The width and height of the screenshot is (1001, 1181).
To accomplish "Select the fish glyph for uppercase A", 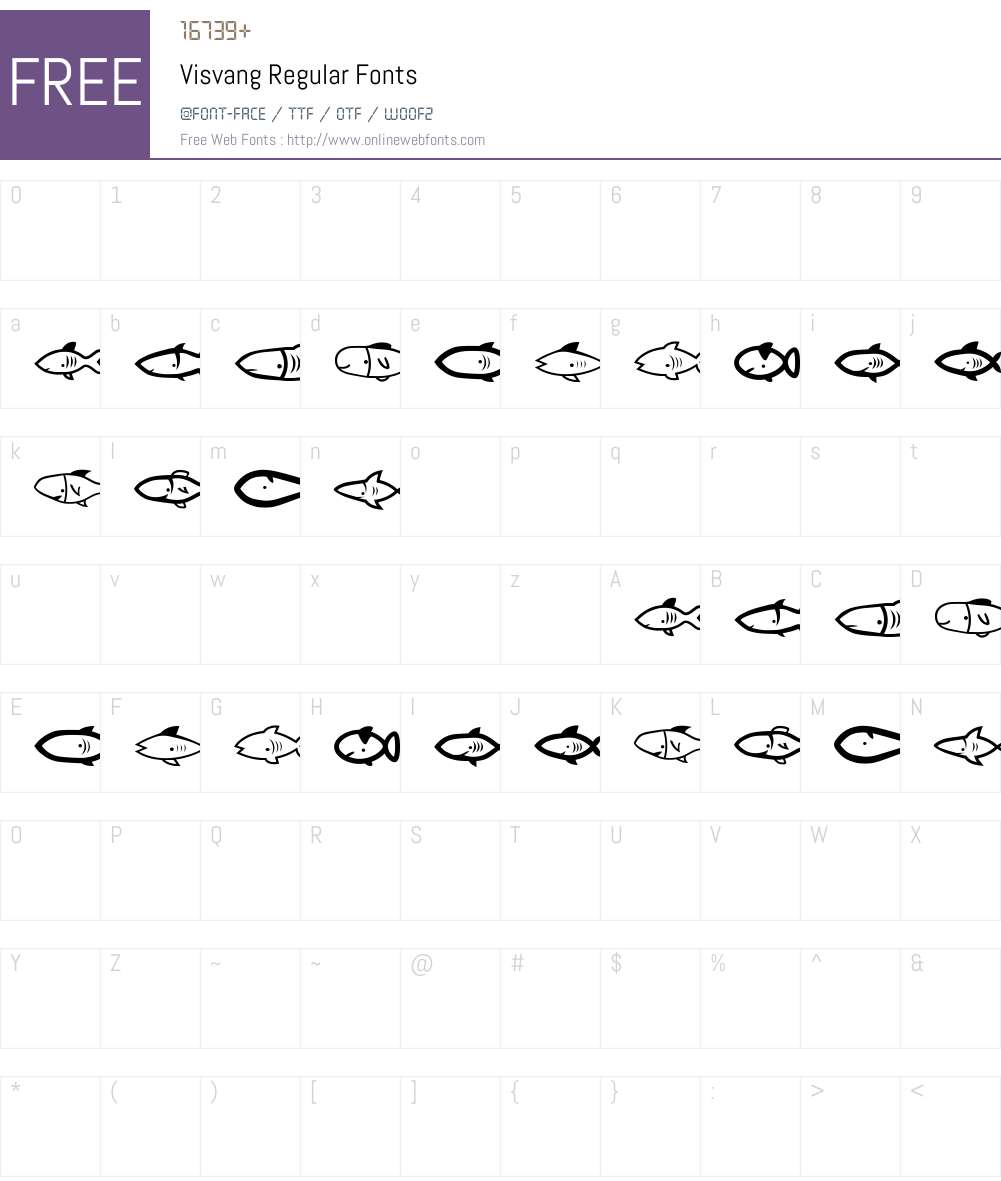I will 667,618.
